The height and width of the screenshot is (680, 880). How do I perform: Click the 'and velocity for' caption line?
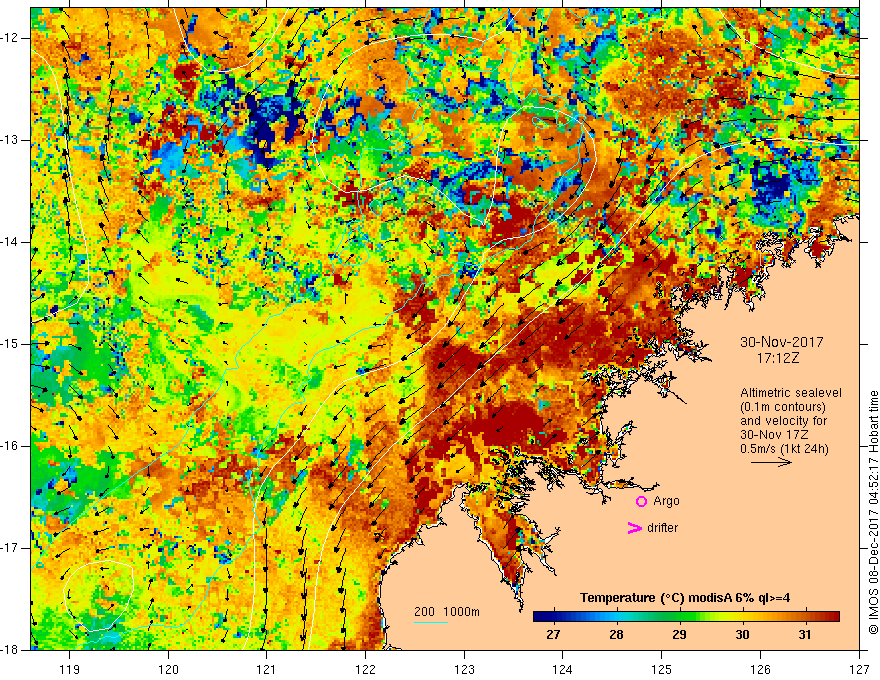[783, 421]
